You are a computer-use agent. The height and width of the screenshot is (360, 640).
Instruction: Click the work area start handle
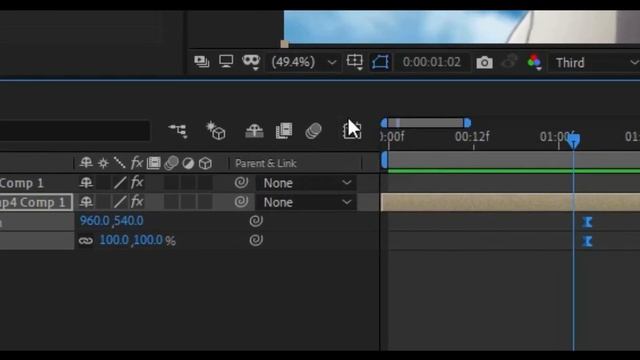click(384, 160)
